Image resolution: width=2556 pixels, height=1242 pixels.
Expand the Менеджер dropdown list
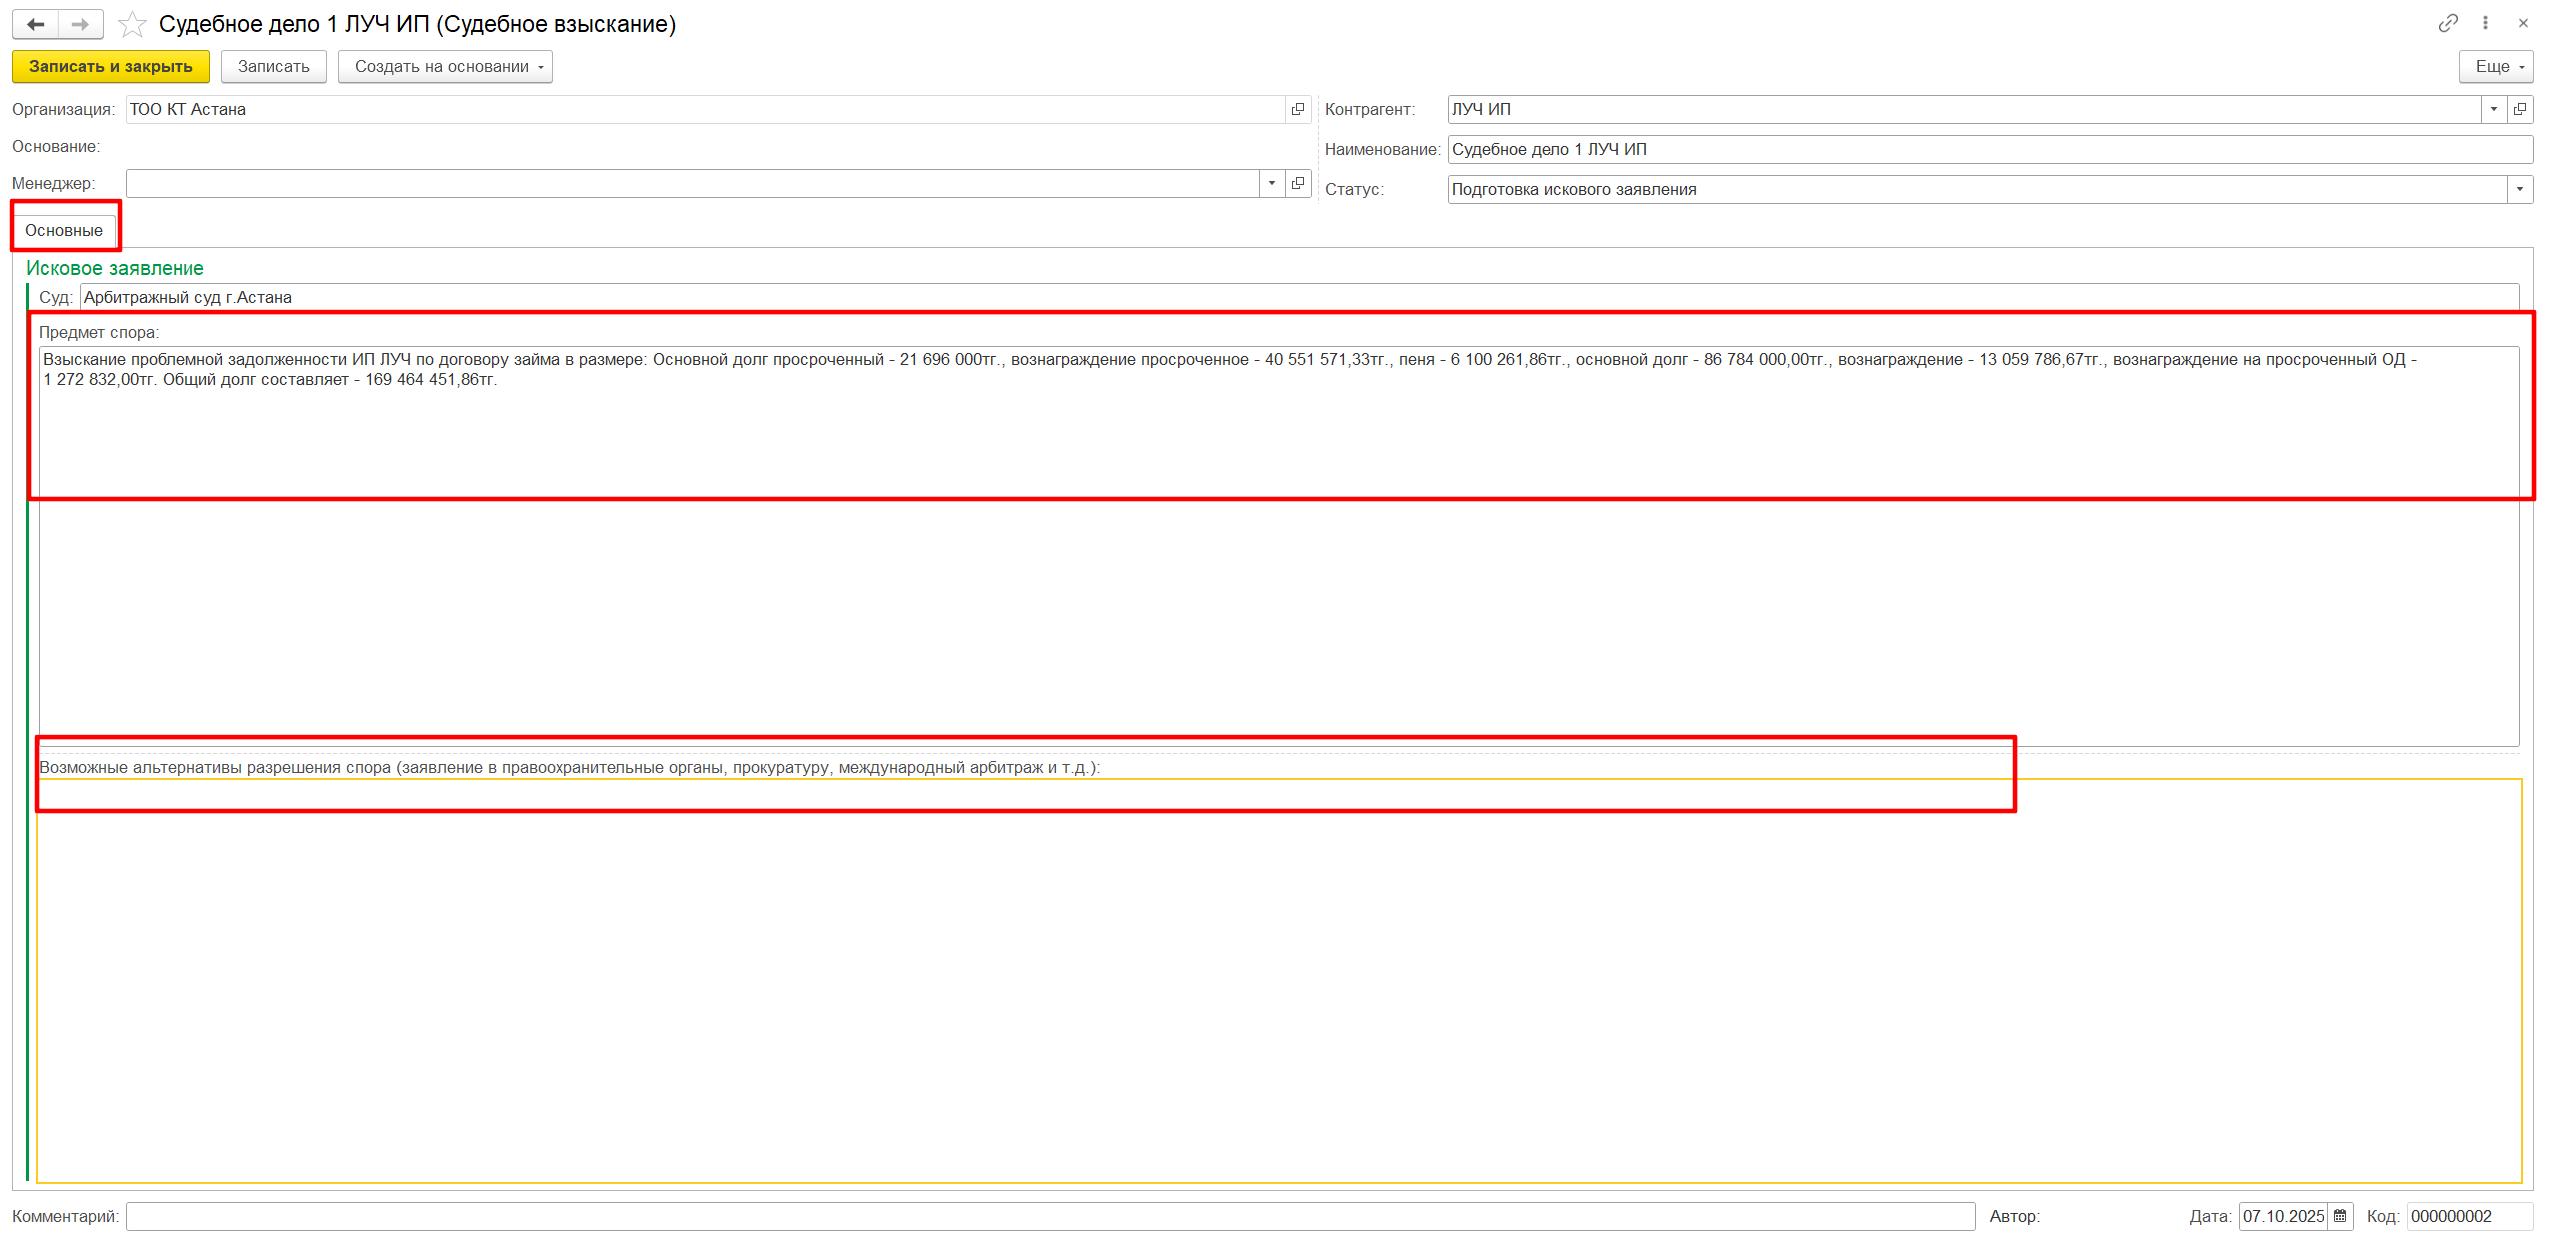1272,183
